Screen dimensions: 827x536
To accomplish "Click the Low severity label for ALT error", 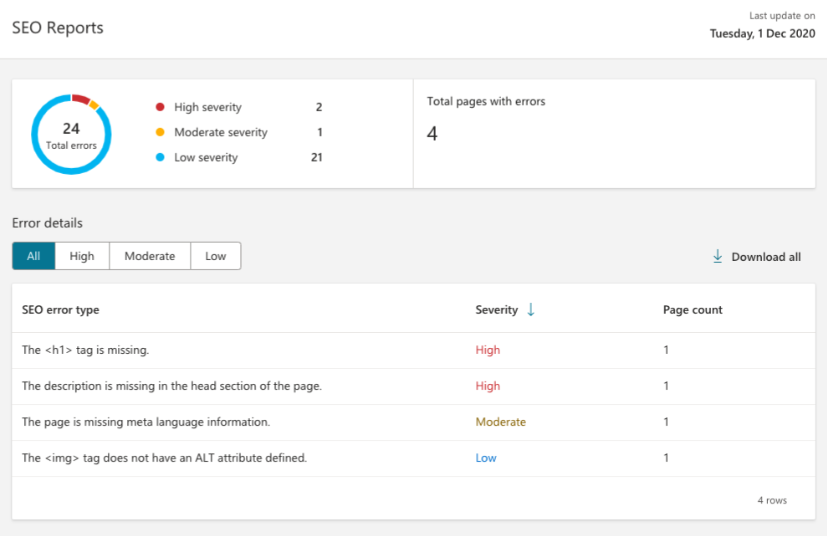I will 486,458.
